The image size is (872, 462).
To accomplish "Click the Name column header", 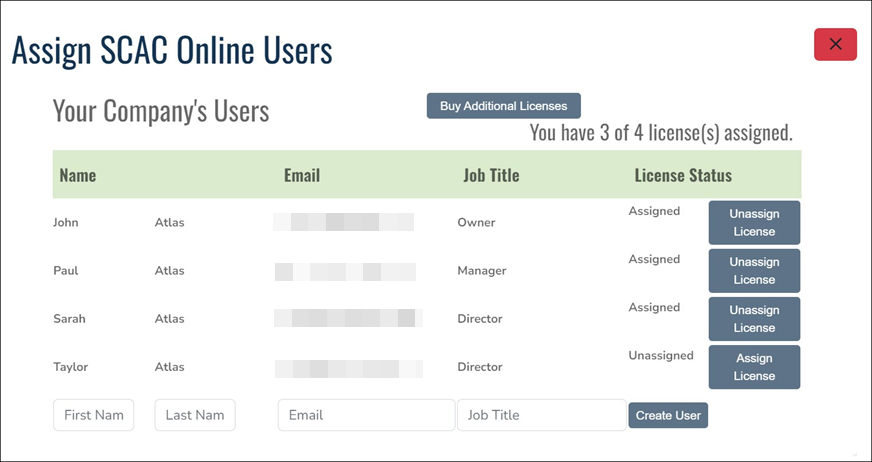I will coord(78,175).
